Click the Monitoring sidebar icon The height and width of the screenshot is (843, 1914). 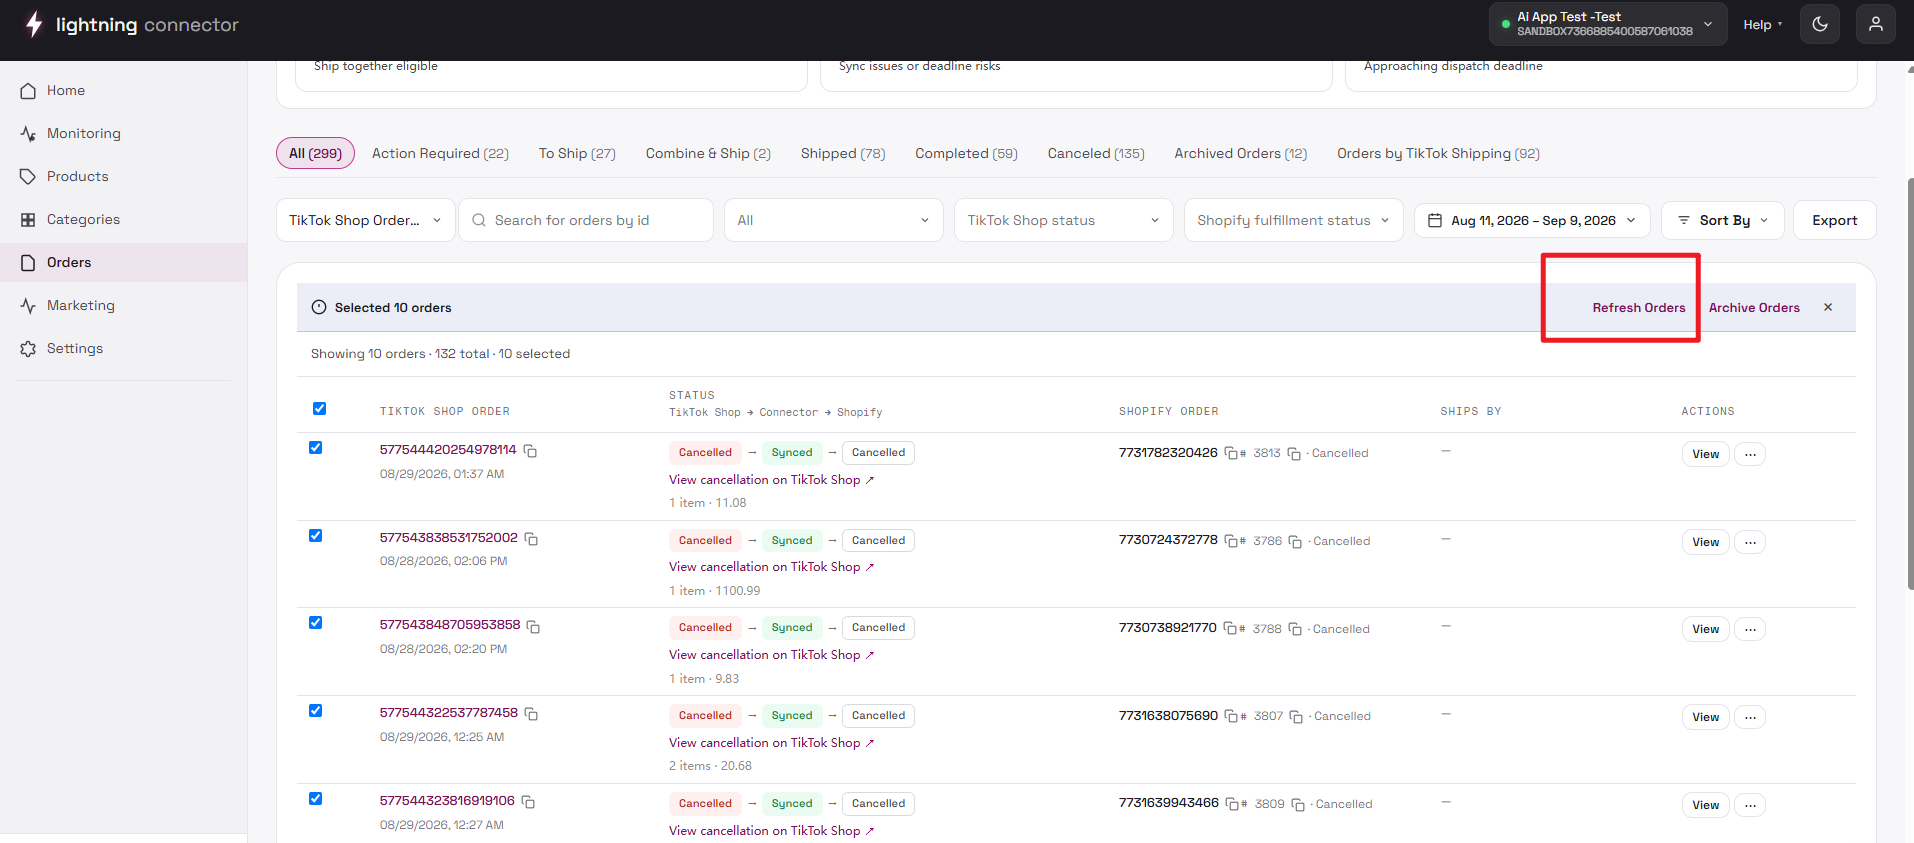pyautogui.click(x=28, y=133)
